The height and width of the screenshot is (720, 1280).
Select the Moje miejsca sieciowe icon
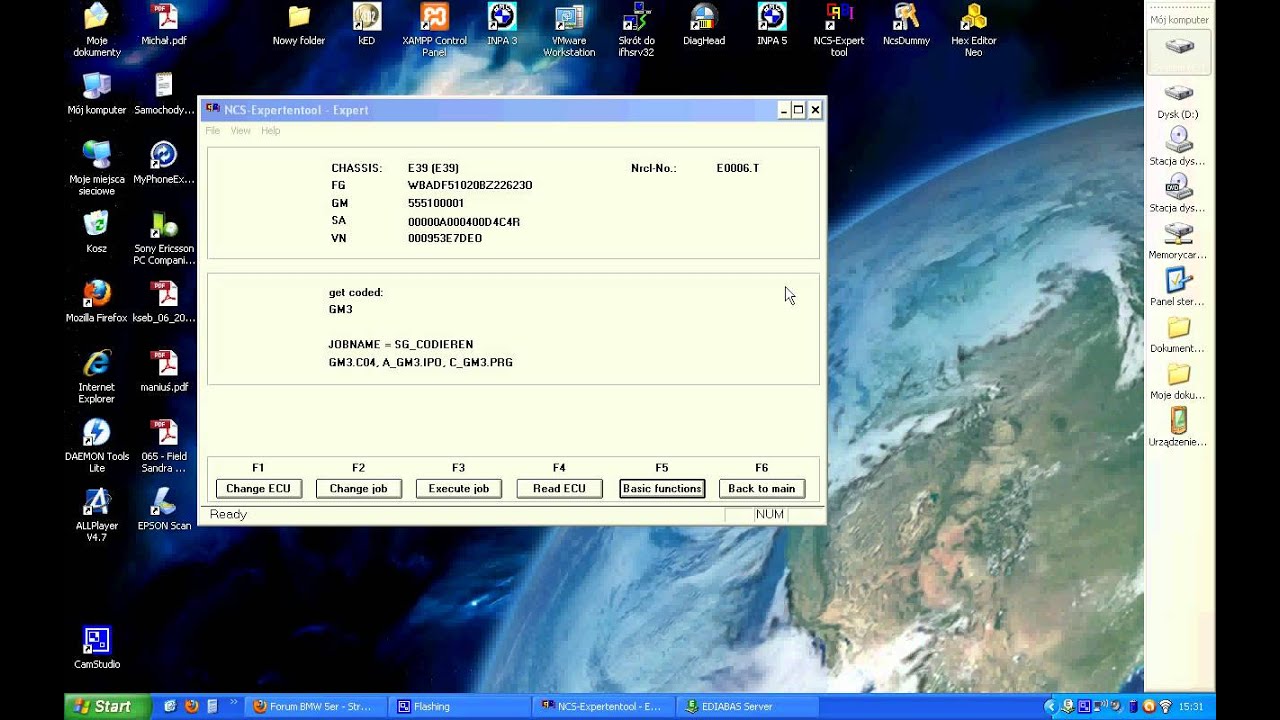coord(96,168)
